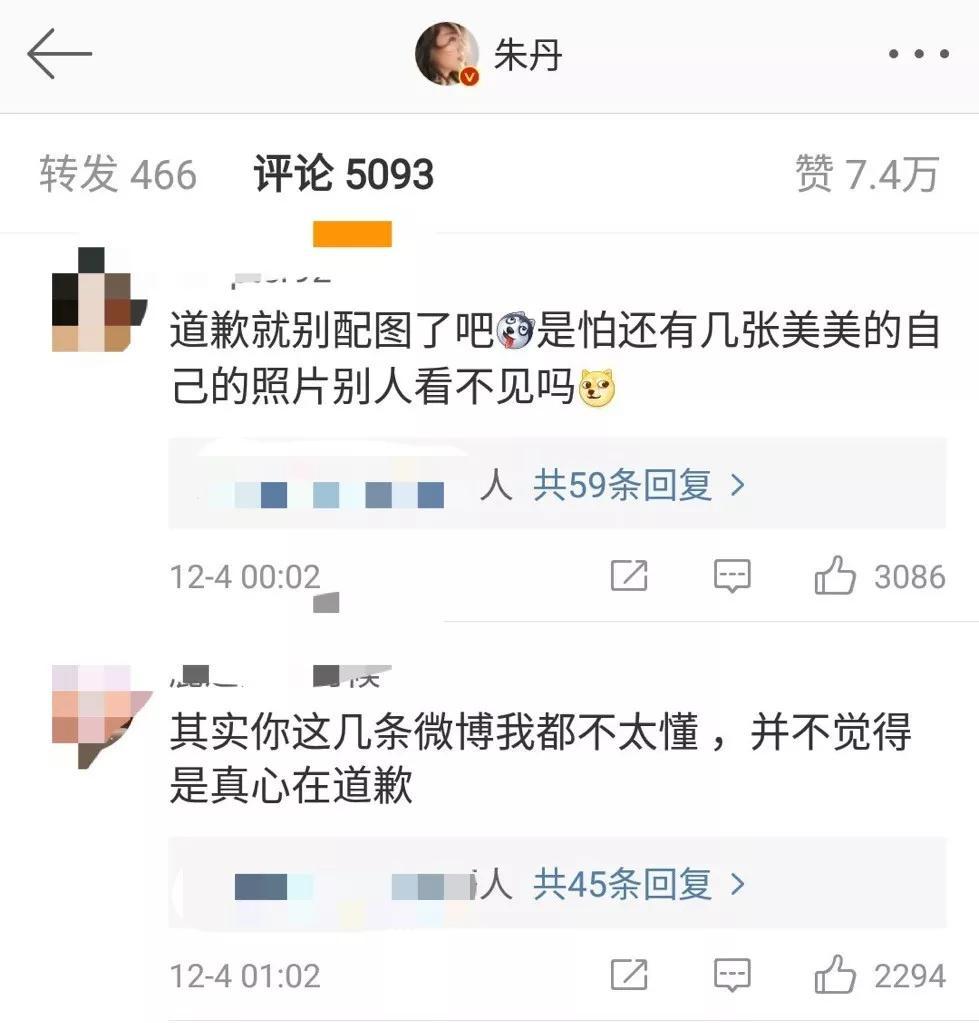This screenshot has width=979, height=1023.
Task: Switch to the 转发 466 tab
Action: (x=118, y=174)
